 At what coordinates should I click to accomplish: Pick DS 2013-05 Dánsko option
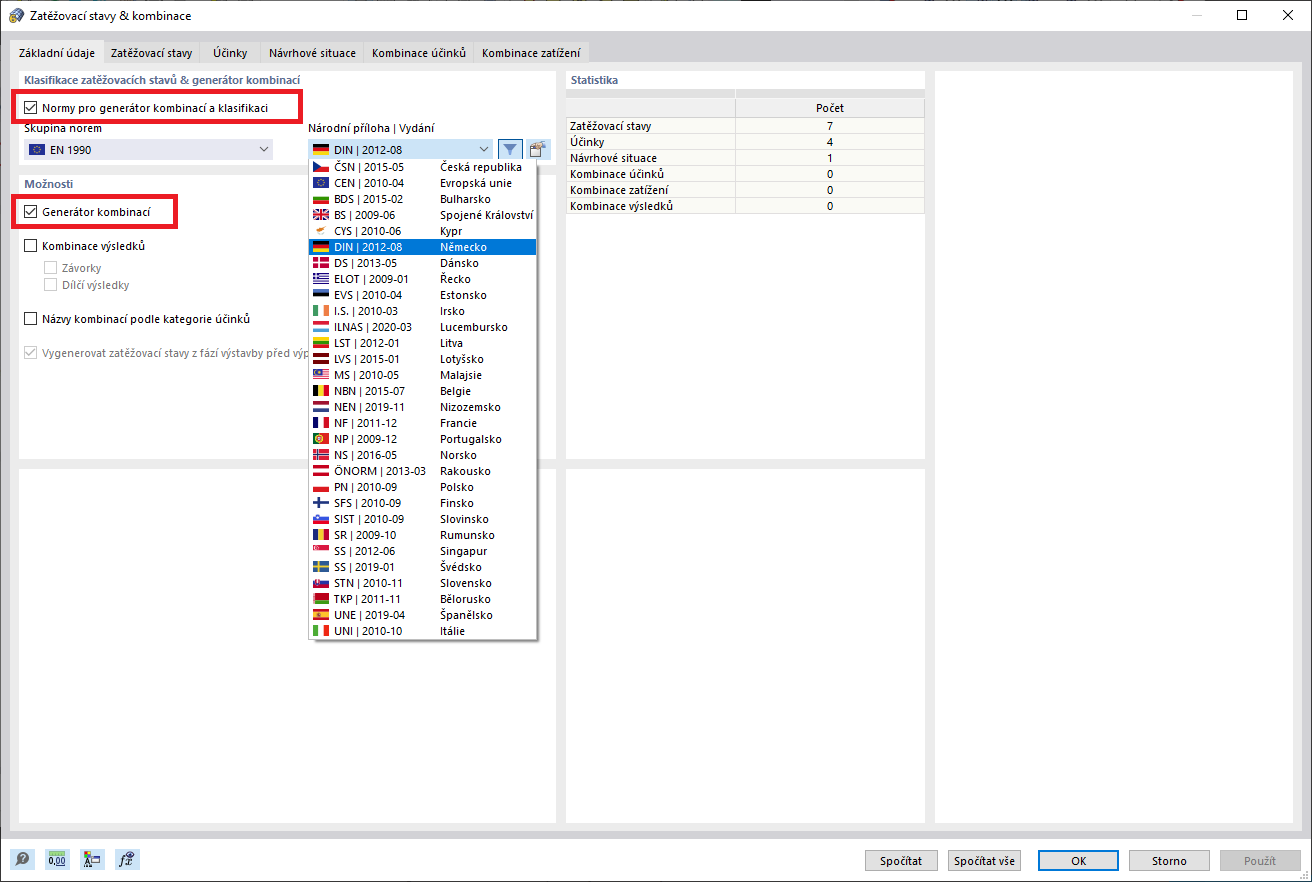click(423, 263)
